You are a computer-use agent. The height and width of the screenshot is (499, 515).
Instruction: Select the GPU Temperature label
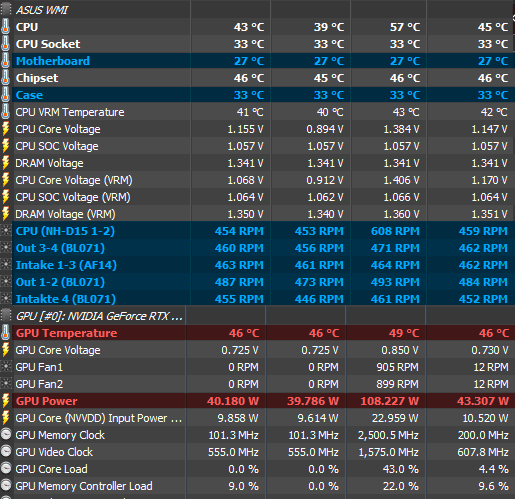[67, 333]
